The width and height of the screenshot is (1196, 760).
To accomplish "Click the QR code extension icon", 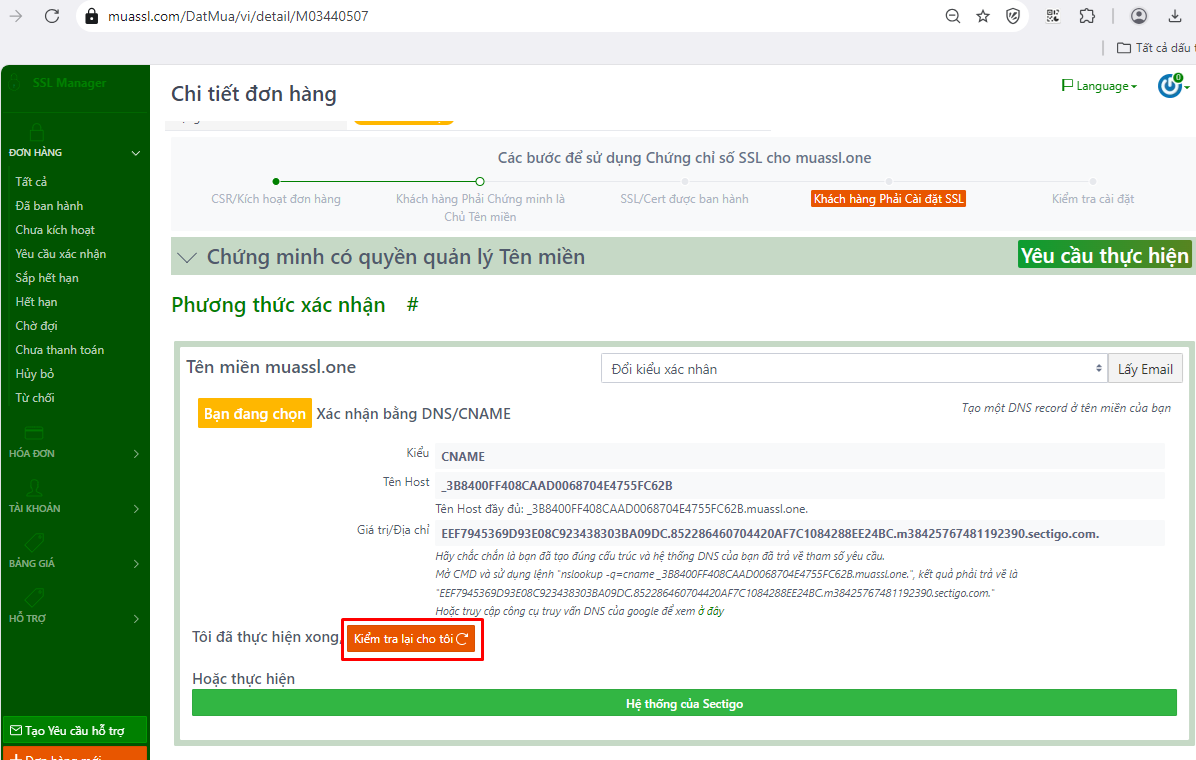I will (1053, 16).
